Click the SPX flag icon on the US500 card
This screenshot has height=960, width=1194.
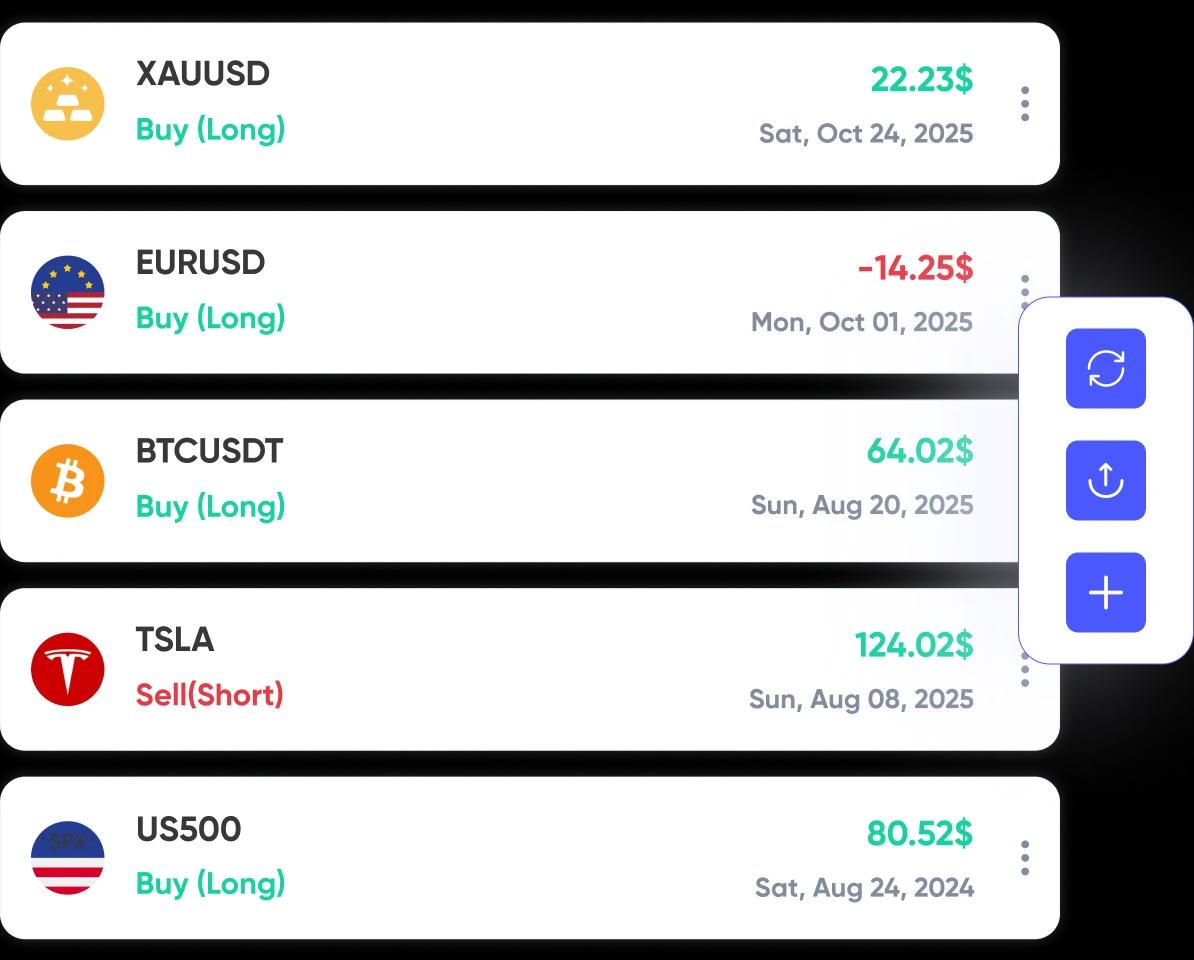click(x=67, y=856)
